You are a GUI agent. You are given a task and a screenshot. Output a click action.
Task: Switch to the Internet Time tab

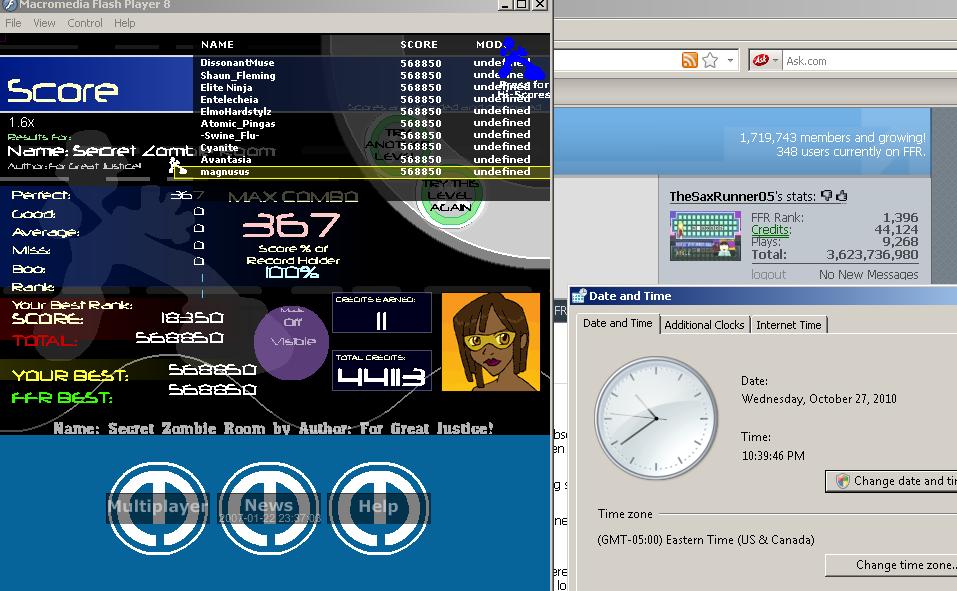click(x=789, y=325)
